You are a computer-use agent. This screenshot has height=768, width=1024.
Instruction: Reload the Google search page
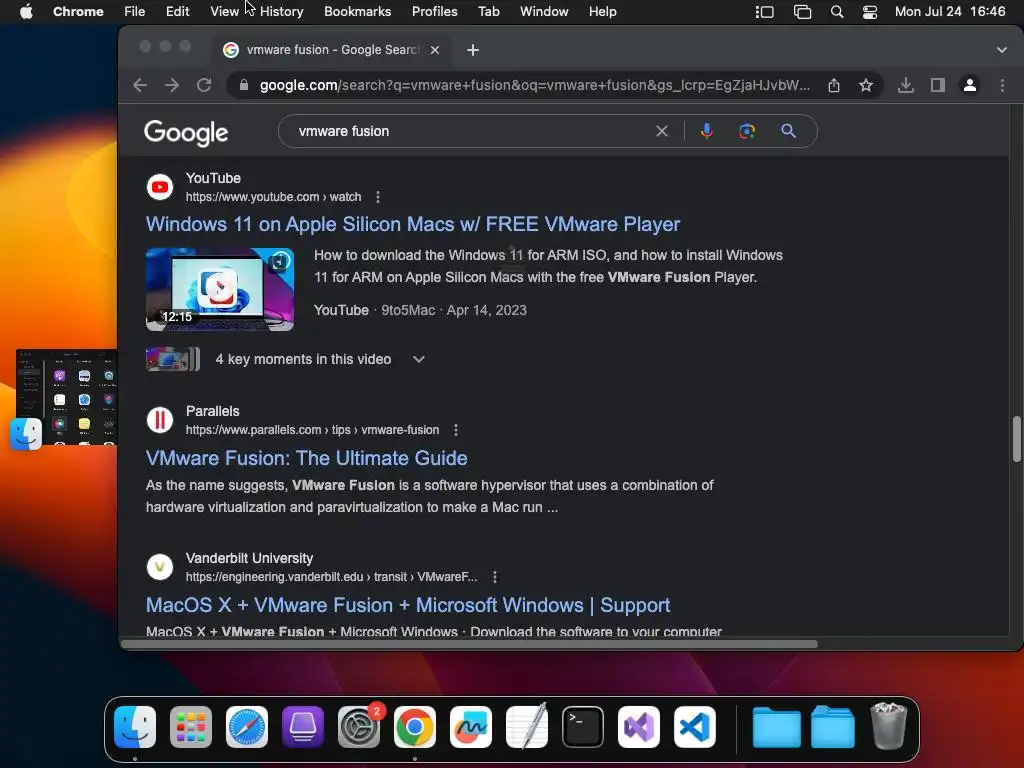[x=204, y=85]
